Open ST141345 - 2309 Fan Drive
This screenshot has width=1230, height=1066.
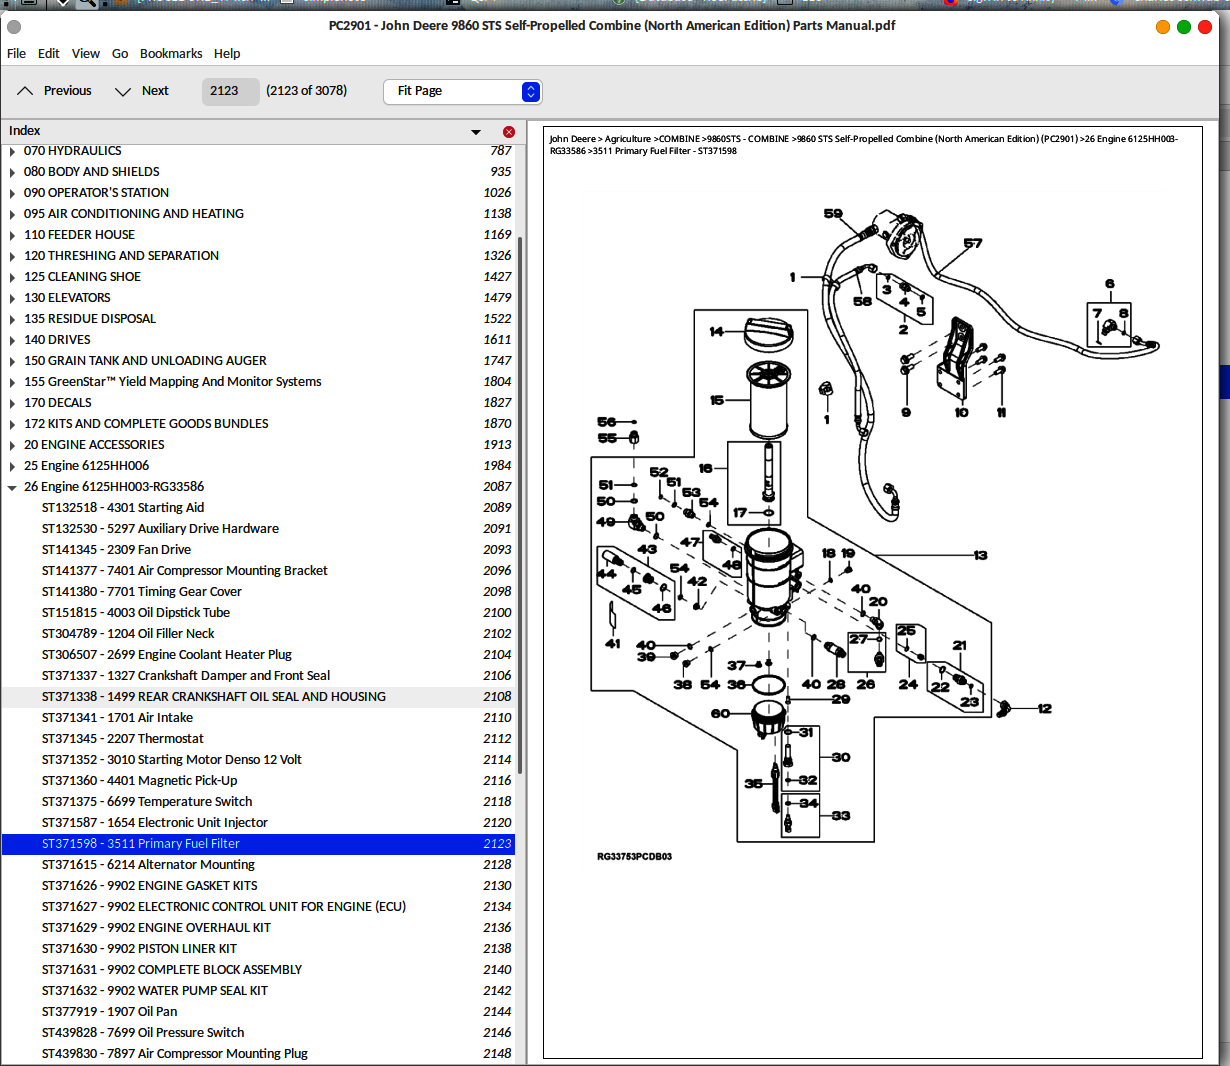258,550
